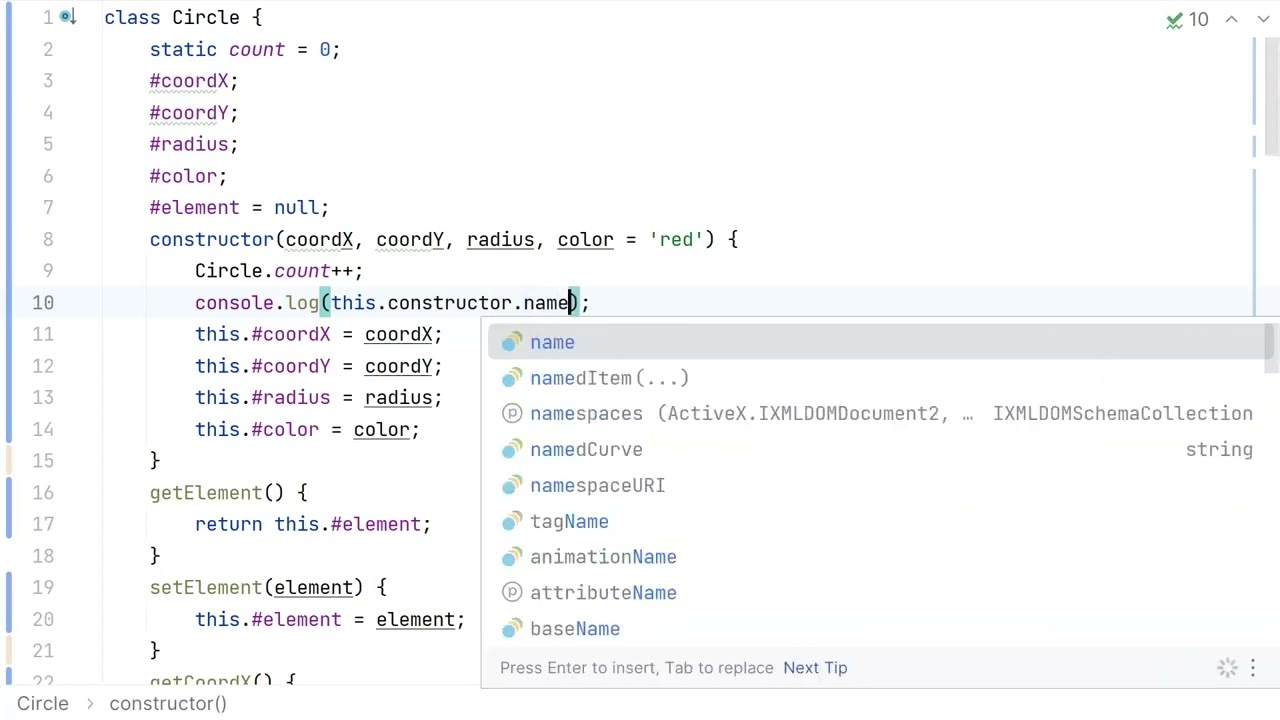Click 'class Circle {' declaration on line 1
This screenshot has width=1280, height=720.
click(x=183, y=18)
